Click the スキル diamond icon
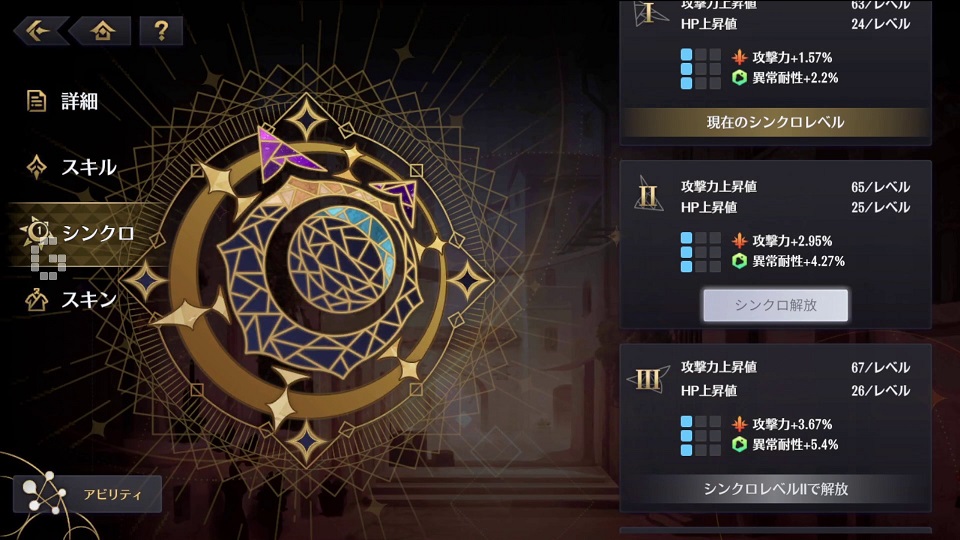The image size is (960, 540). click(x=37, y=167)
